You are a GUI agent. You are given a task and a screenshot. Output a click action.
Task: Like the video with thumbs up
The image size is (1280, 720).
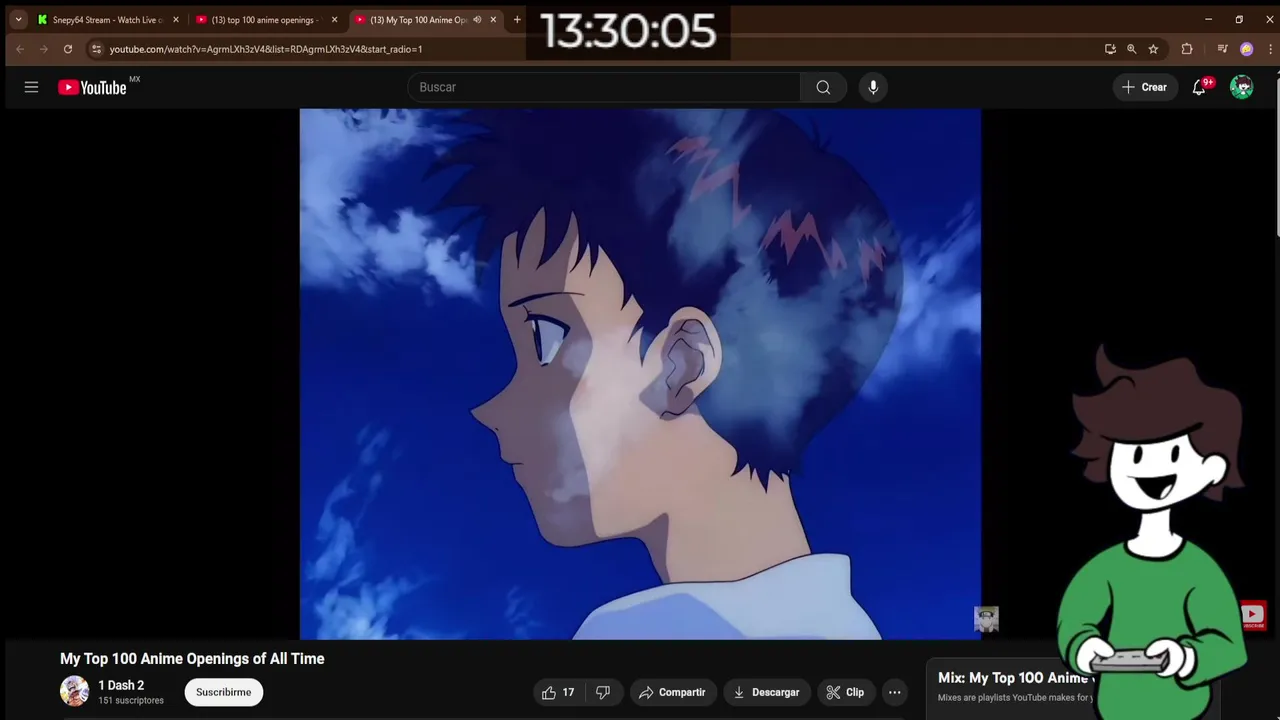(x=558, y=692)
